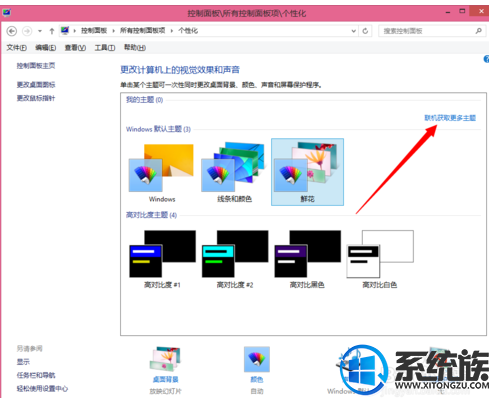Open 更改桌面图标 link
The height and width of the screenshot is (398, 489).
coord(36,85)
